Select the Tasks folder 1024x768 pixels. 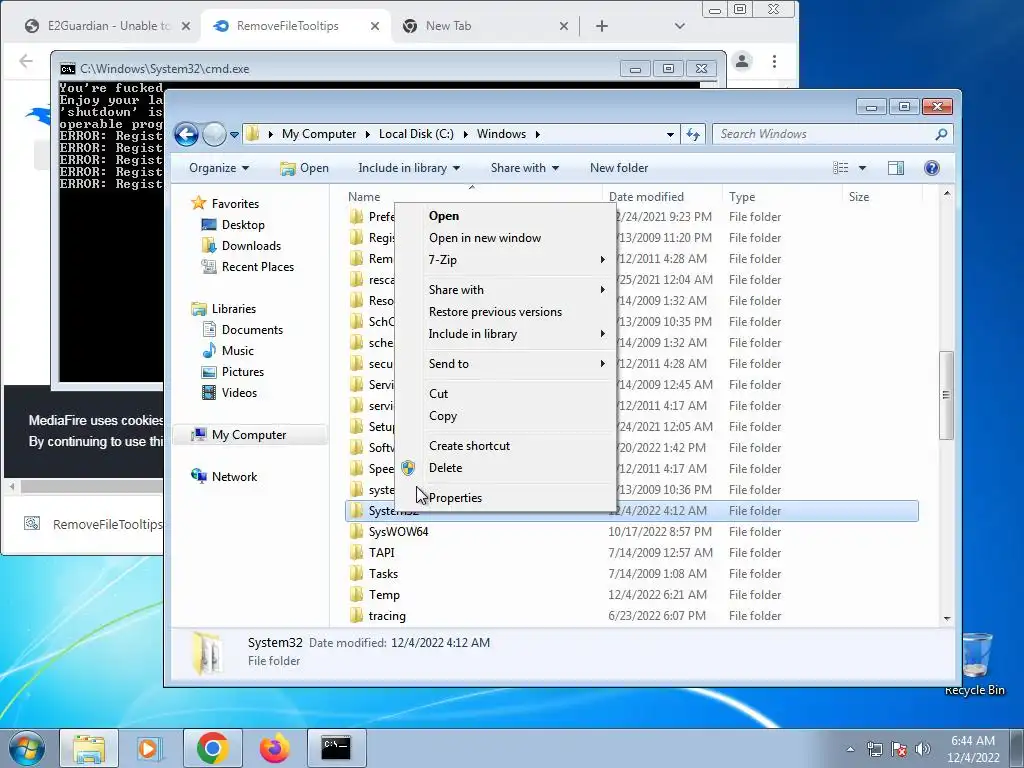click(x=383, y=573)
